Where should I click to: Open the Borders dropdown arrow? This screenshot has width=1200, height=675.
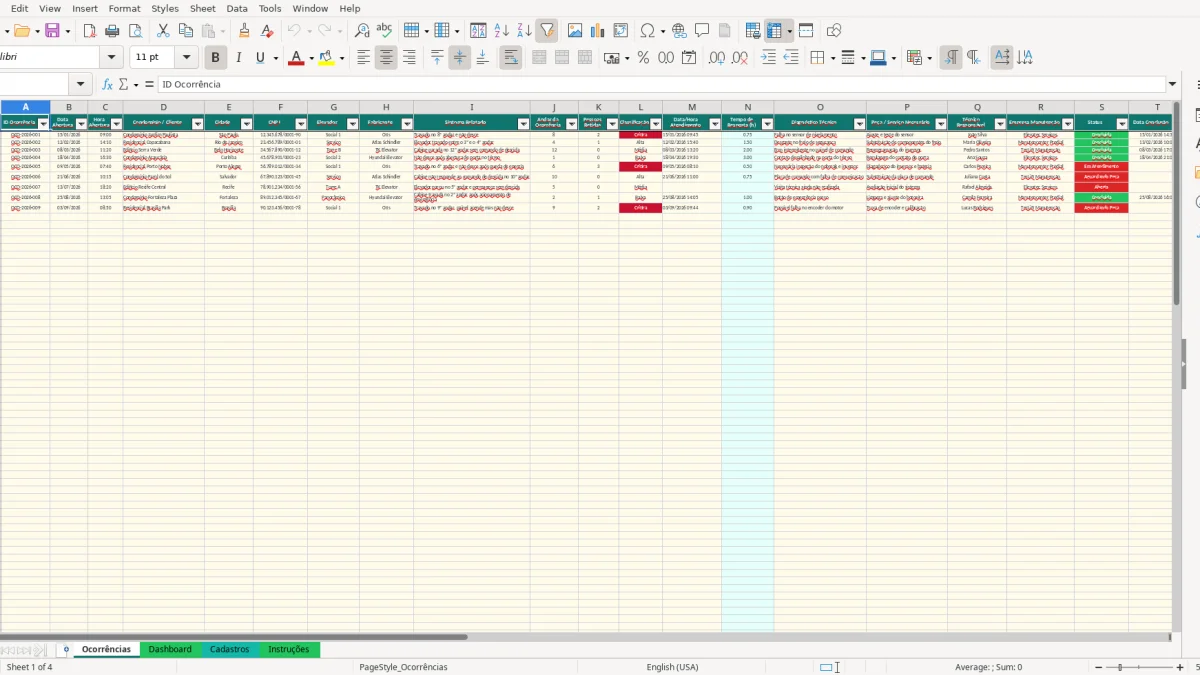tap(832, 58)
